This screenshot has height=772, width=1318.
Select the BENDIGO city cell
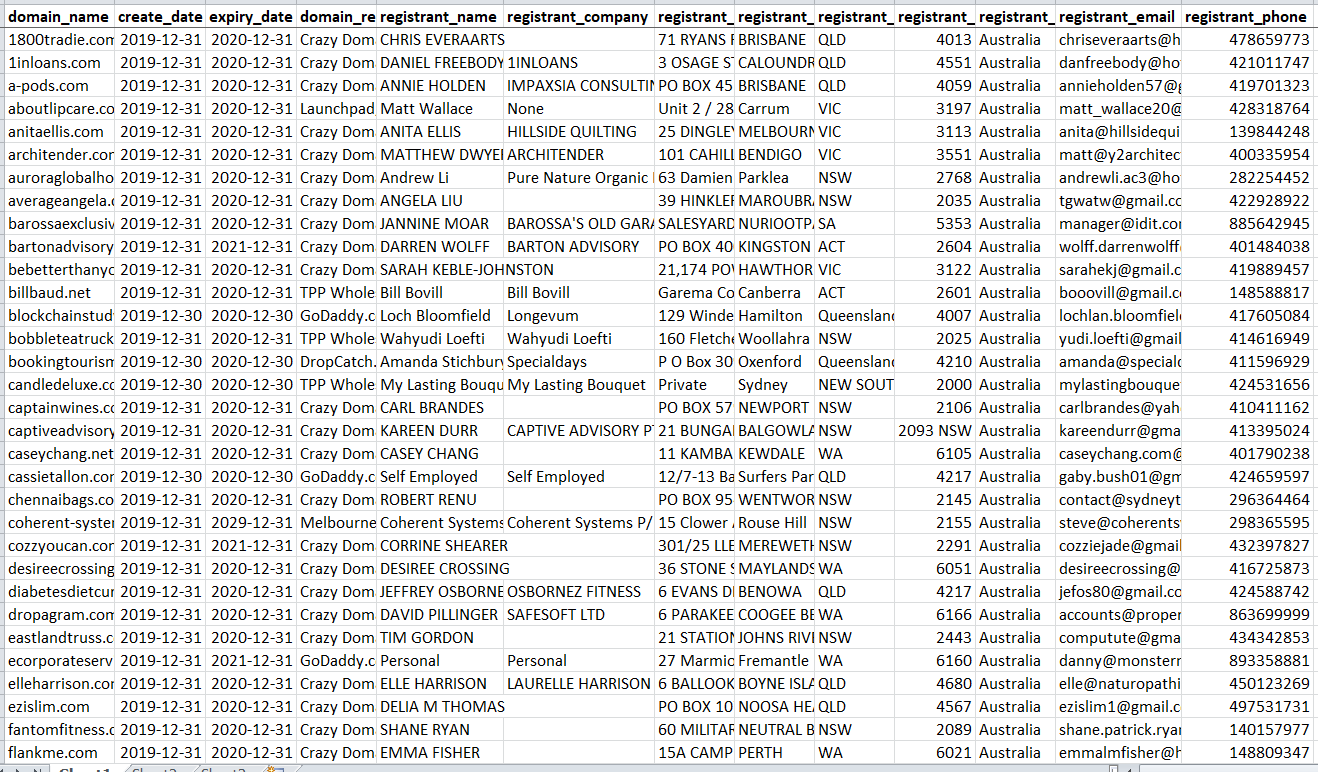775,155
